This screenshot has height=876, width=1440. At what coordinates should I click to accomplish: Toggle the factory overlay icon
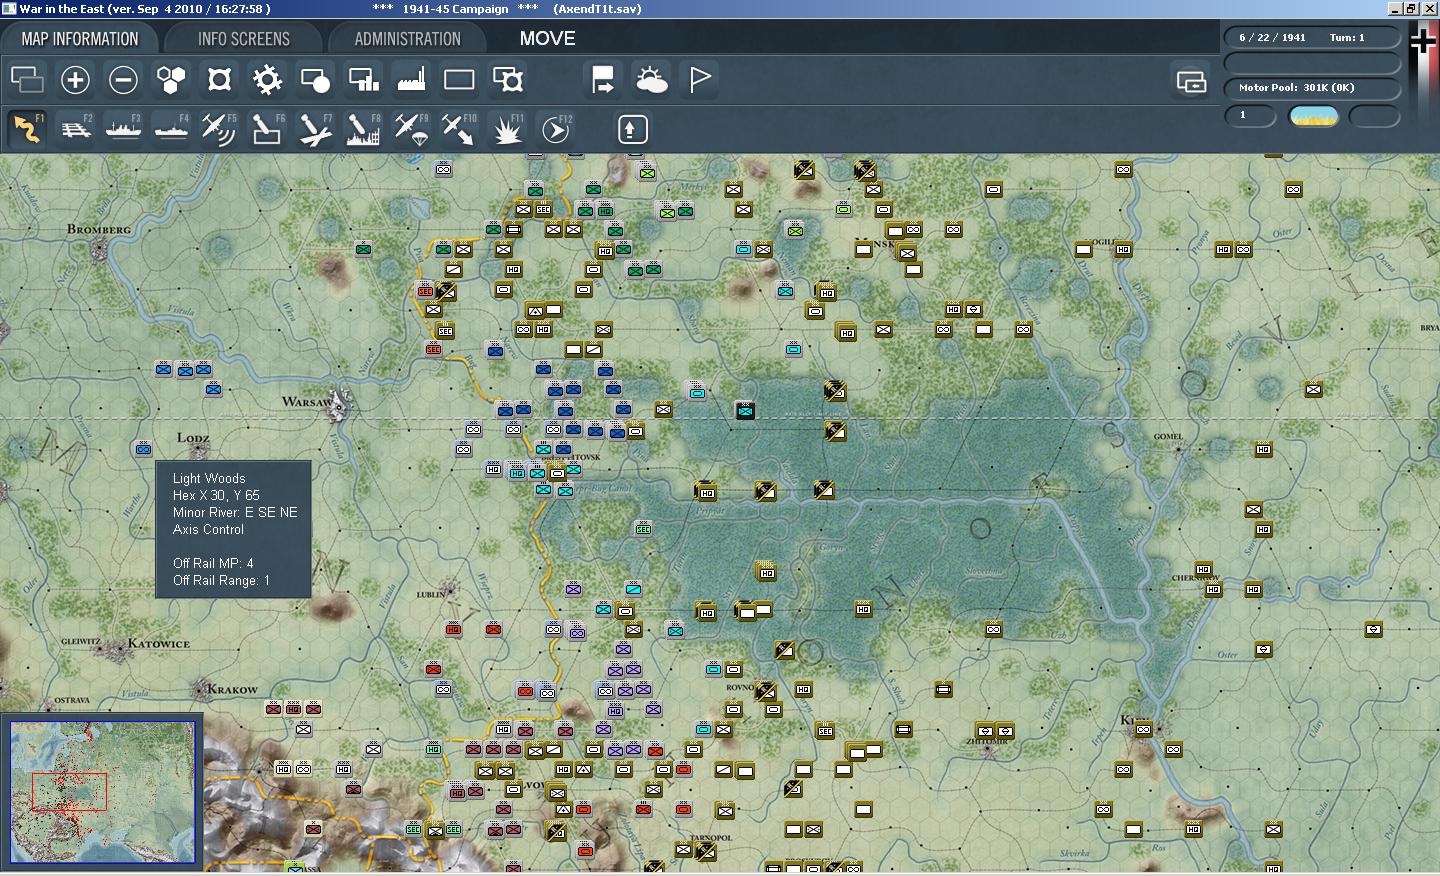tap(411, 79)
